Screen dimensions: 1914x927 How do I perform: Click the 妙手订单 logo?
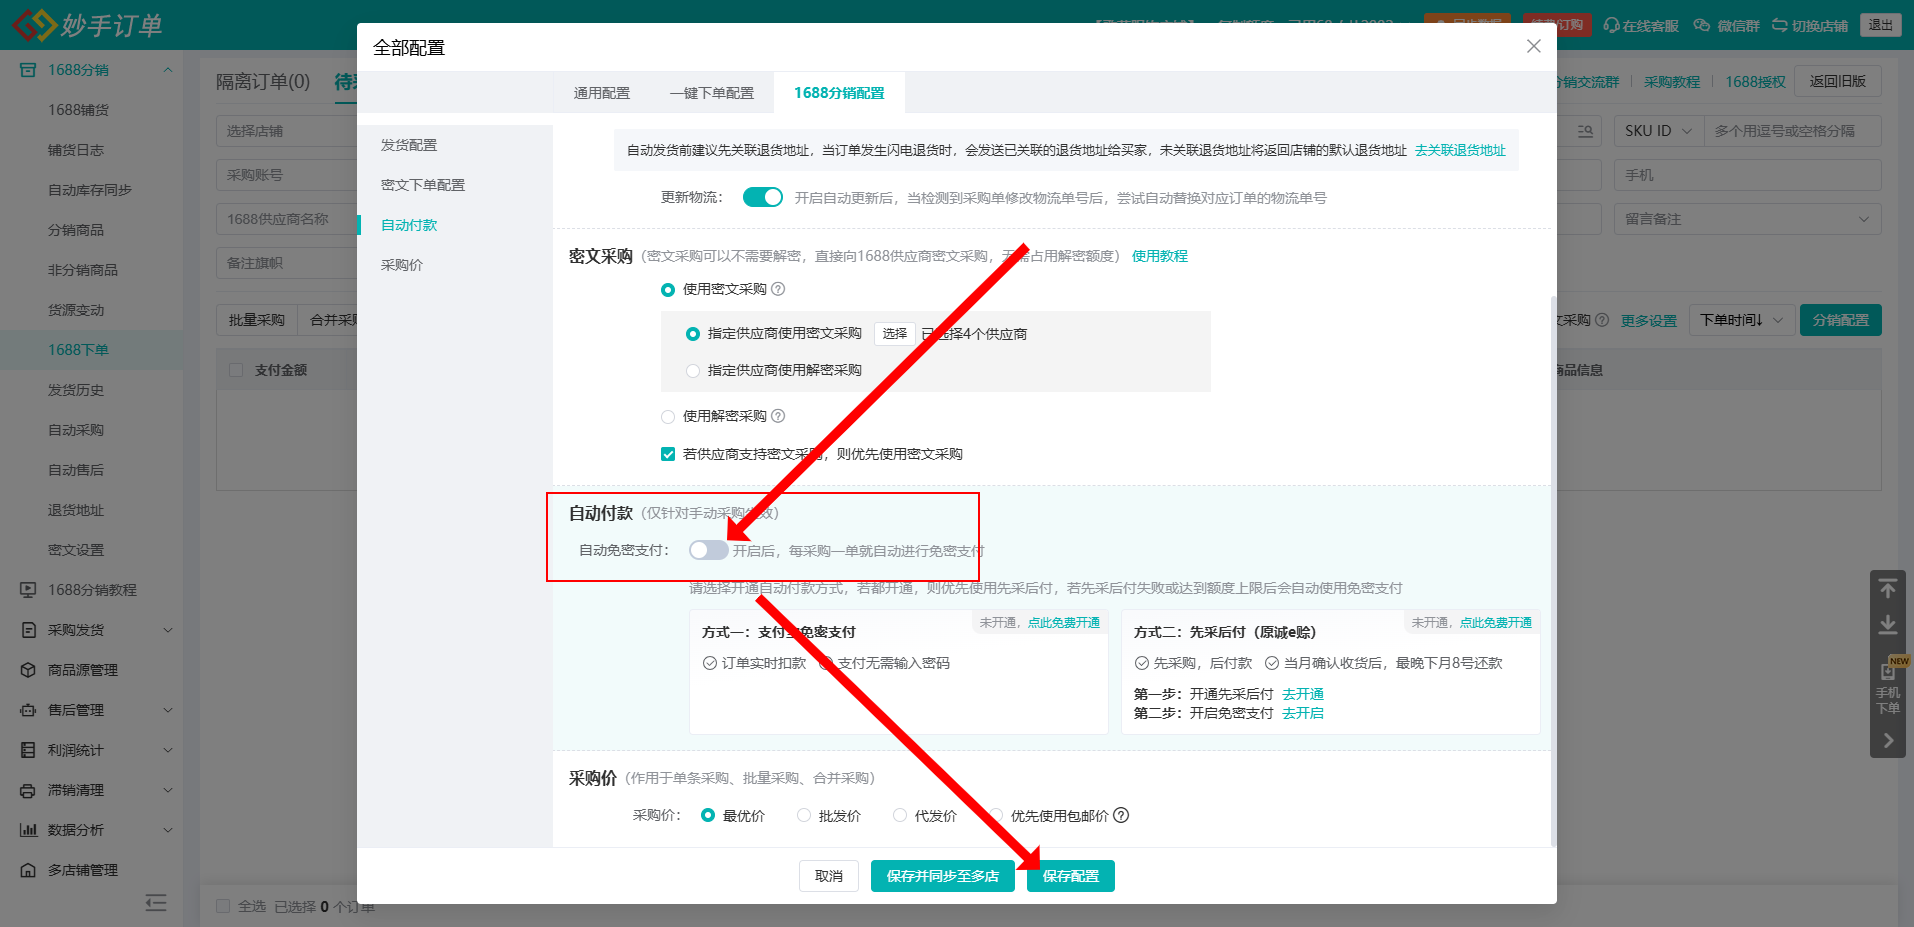click(87, 25)
